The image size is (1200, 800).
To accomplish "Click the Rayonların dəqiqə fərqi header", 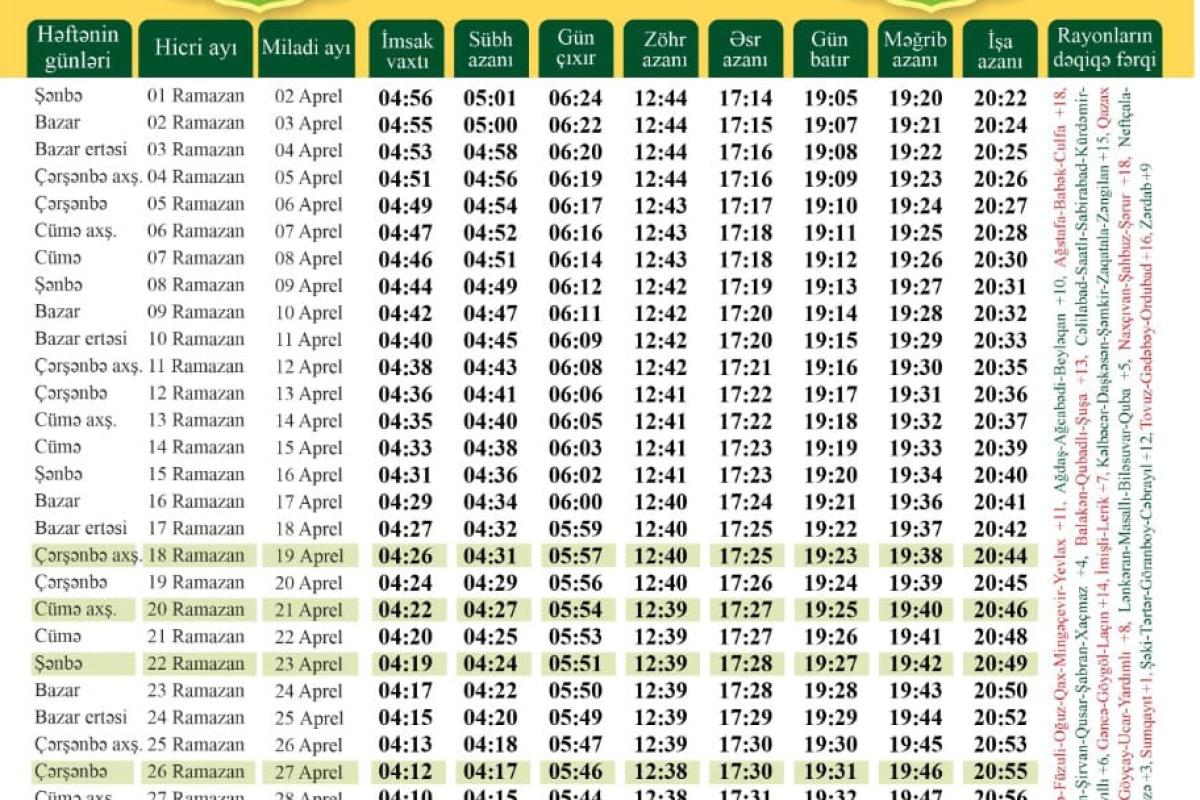I will 1105,50.
